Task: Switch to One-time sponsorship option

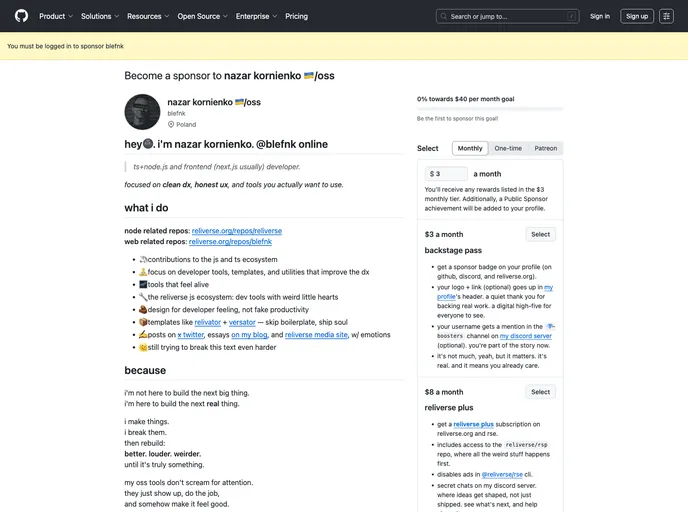Action: (x=508, y=148)
